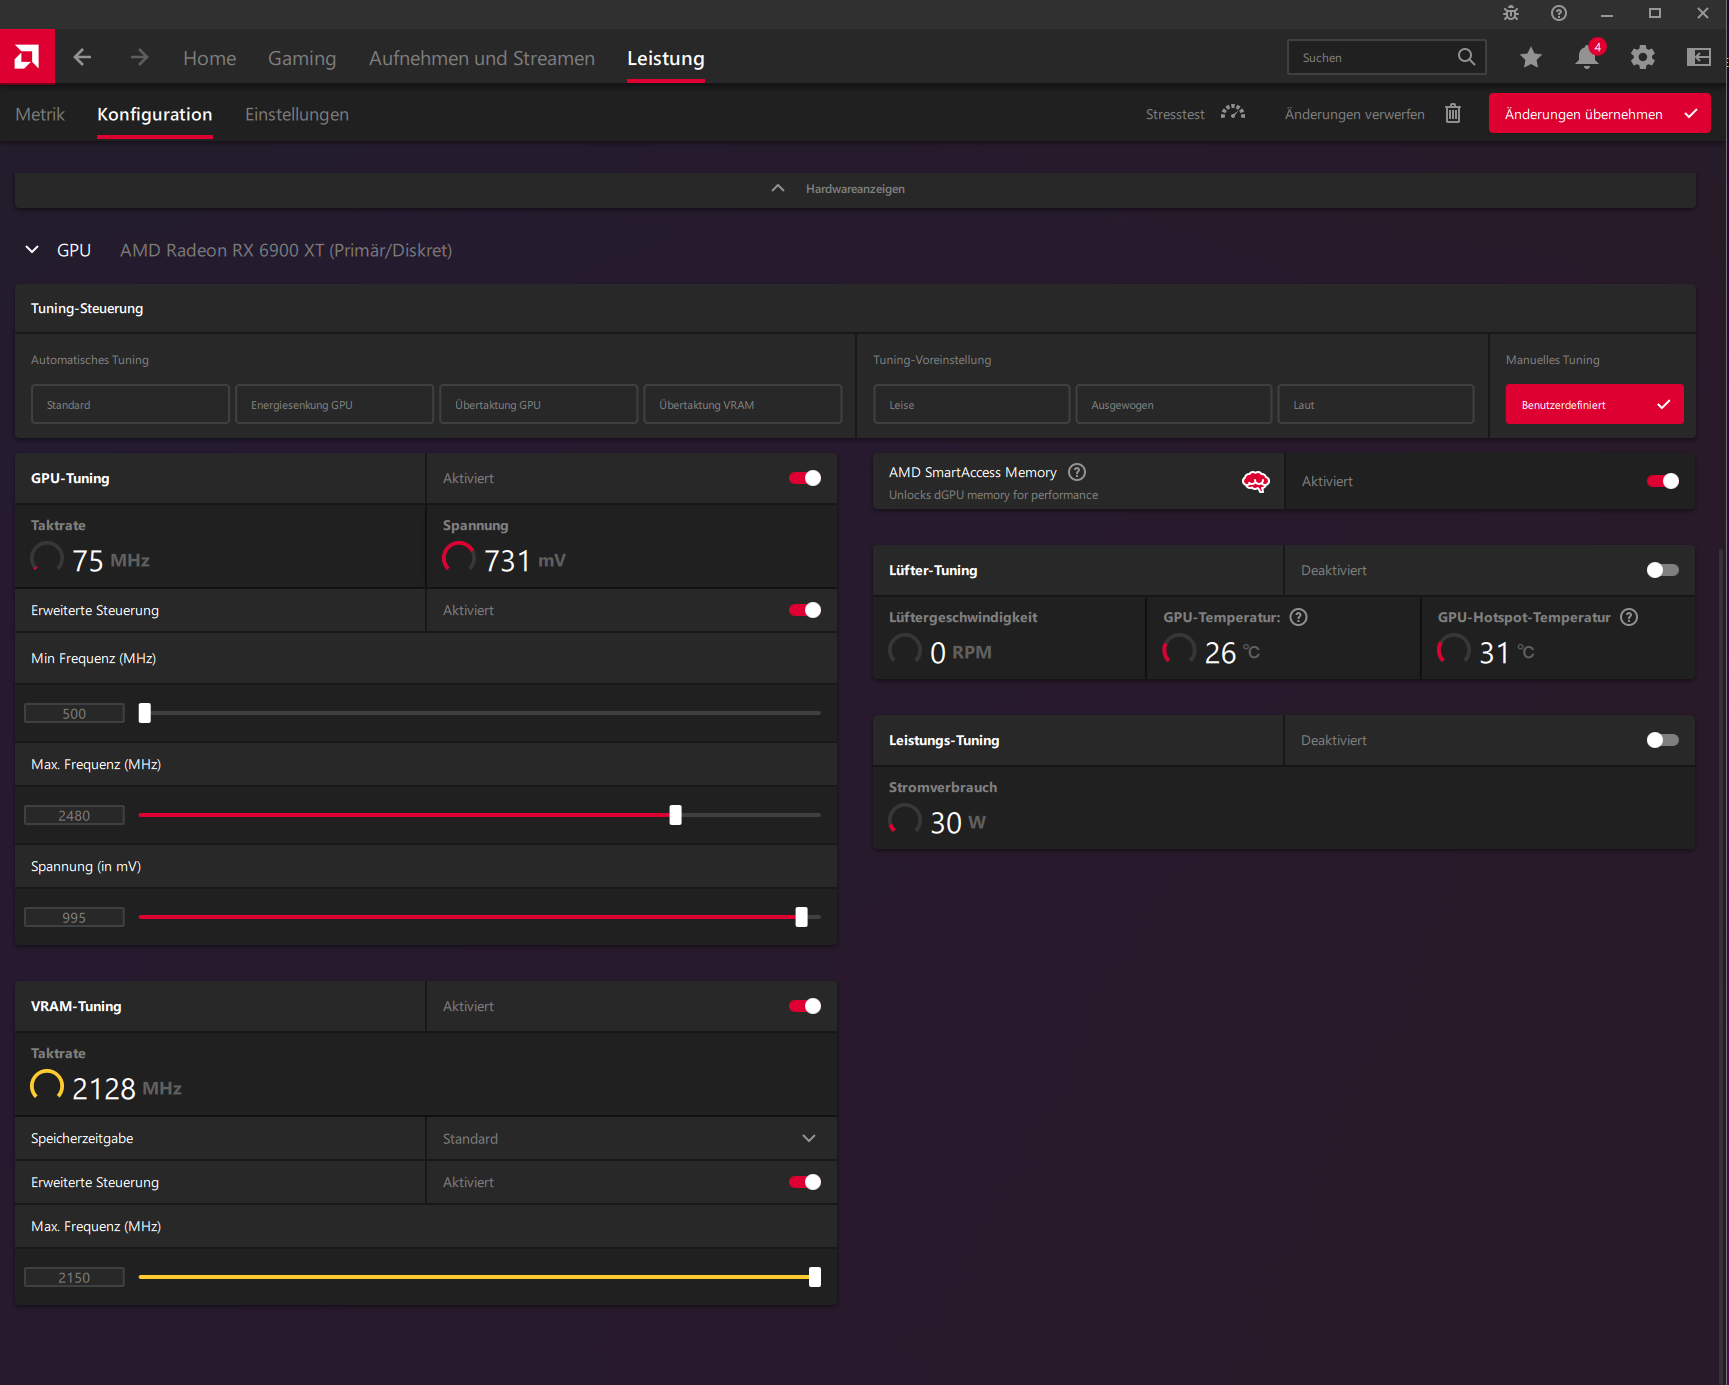Click Änderungen übernehmen button
This screenshot has width=1729, height=1385.
coord(1599,113)
